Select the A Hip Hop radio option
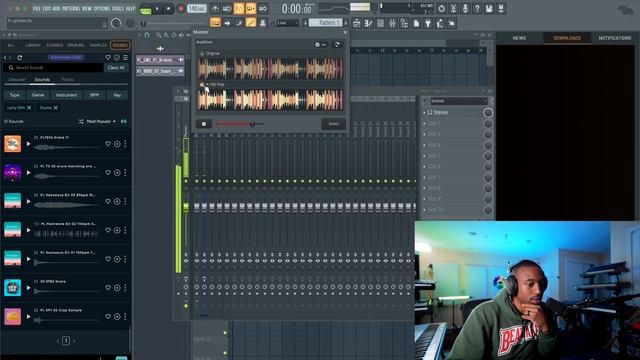This screenshot has width=640, height=360. 202,84
